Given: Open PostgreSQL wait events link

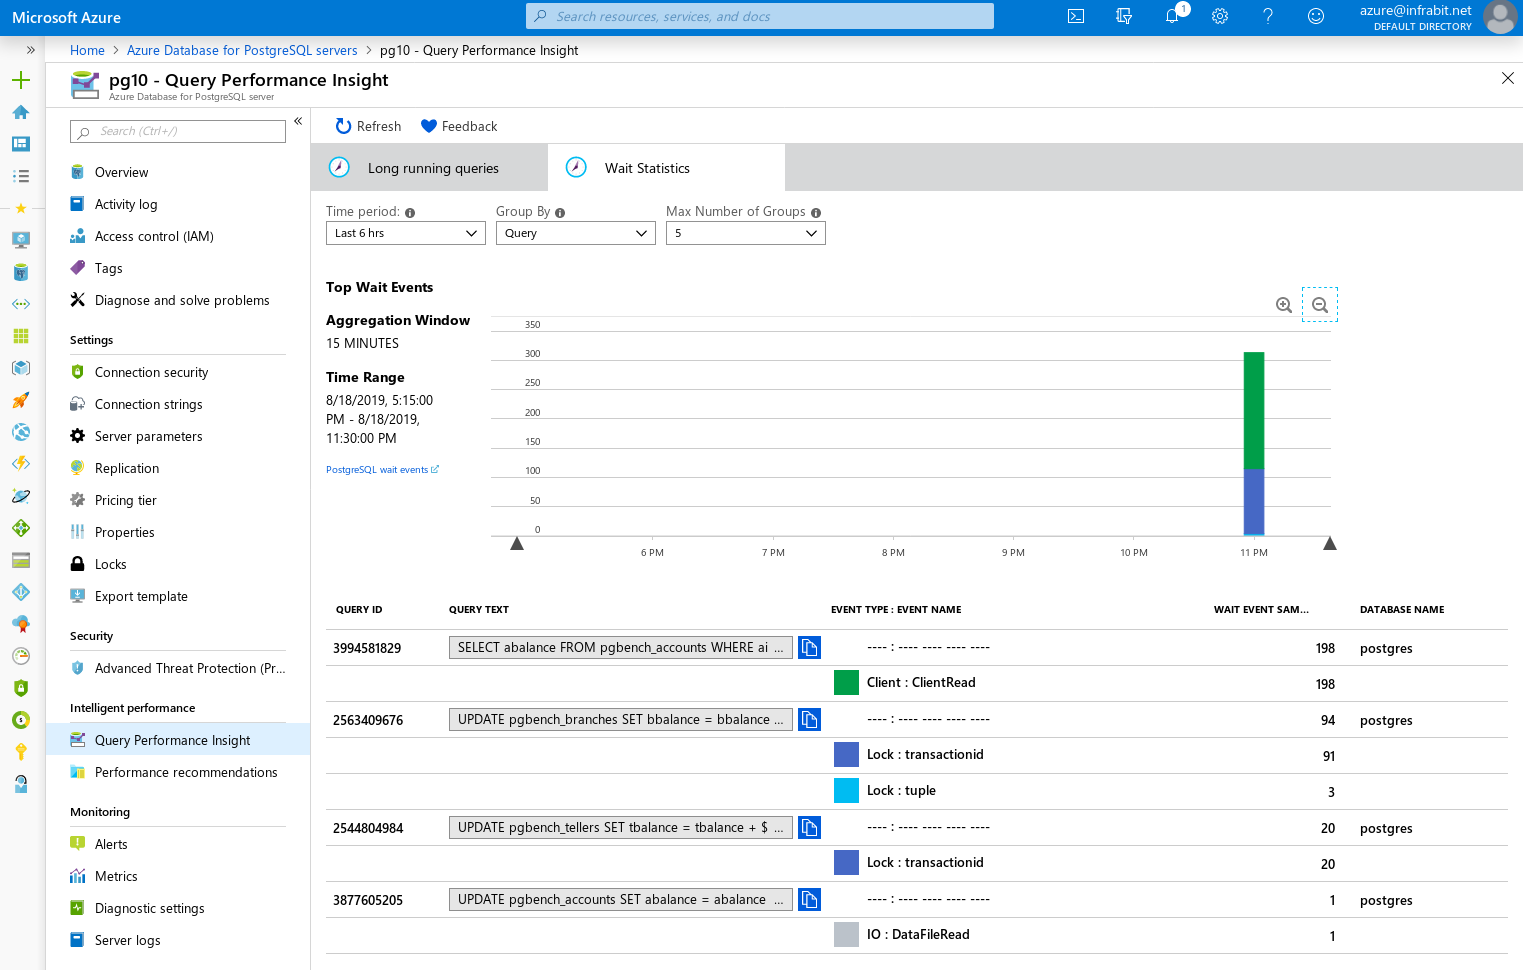Looking at the screenshot, I should pyautogui.click(x=382, y=470).
